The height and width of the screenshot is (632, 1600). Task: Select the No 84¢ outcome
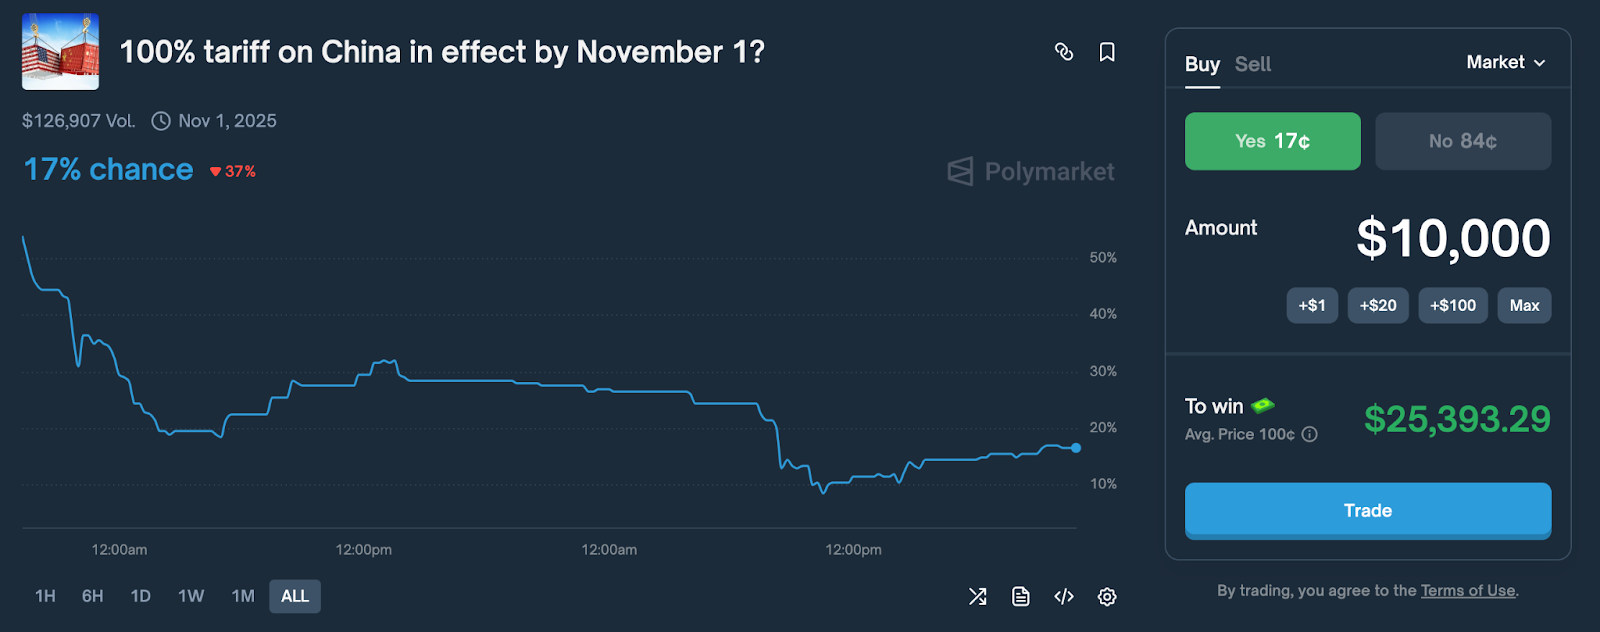coord(1463,141)
